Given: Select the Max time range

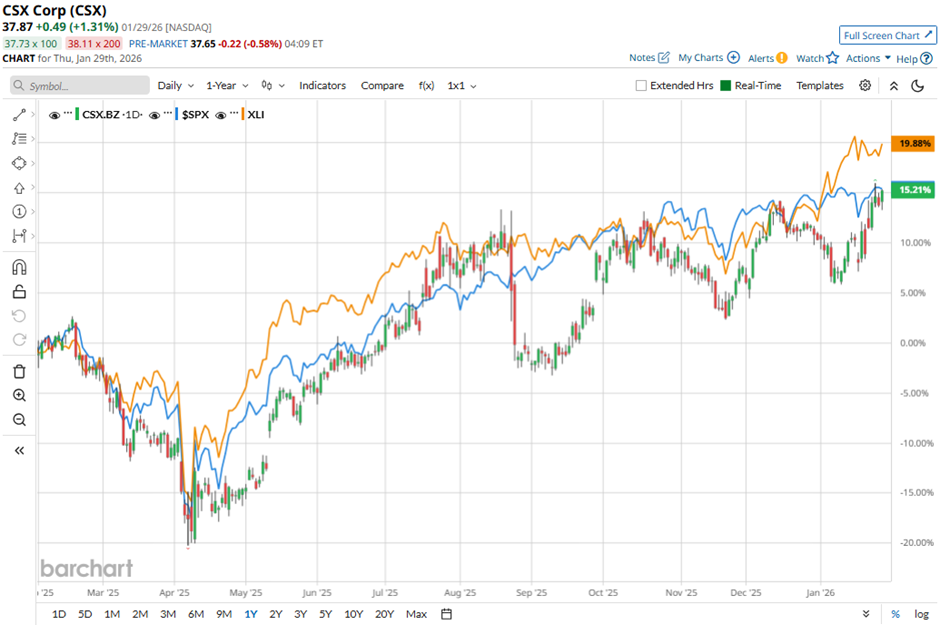Looking at the screenshot, I should (x=416, y=614).
